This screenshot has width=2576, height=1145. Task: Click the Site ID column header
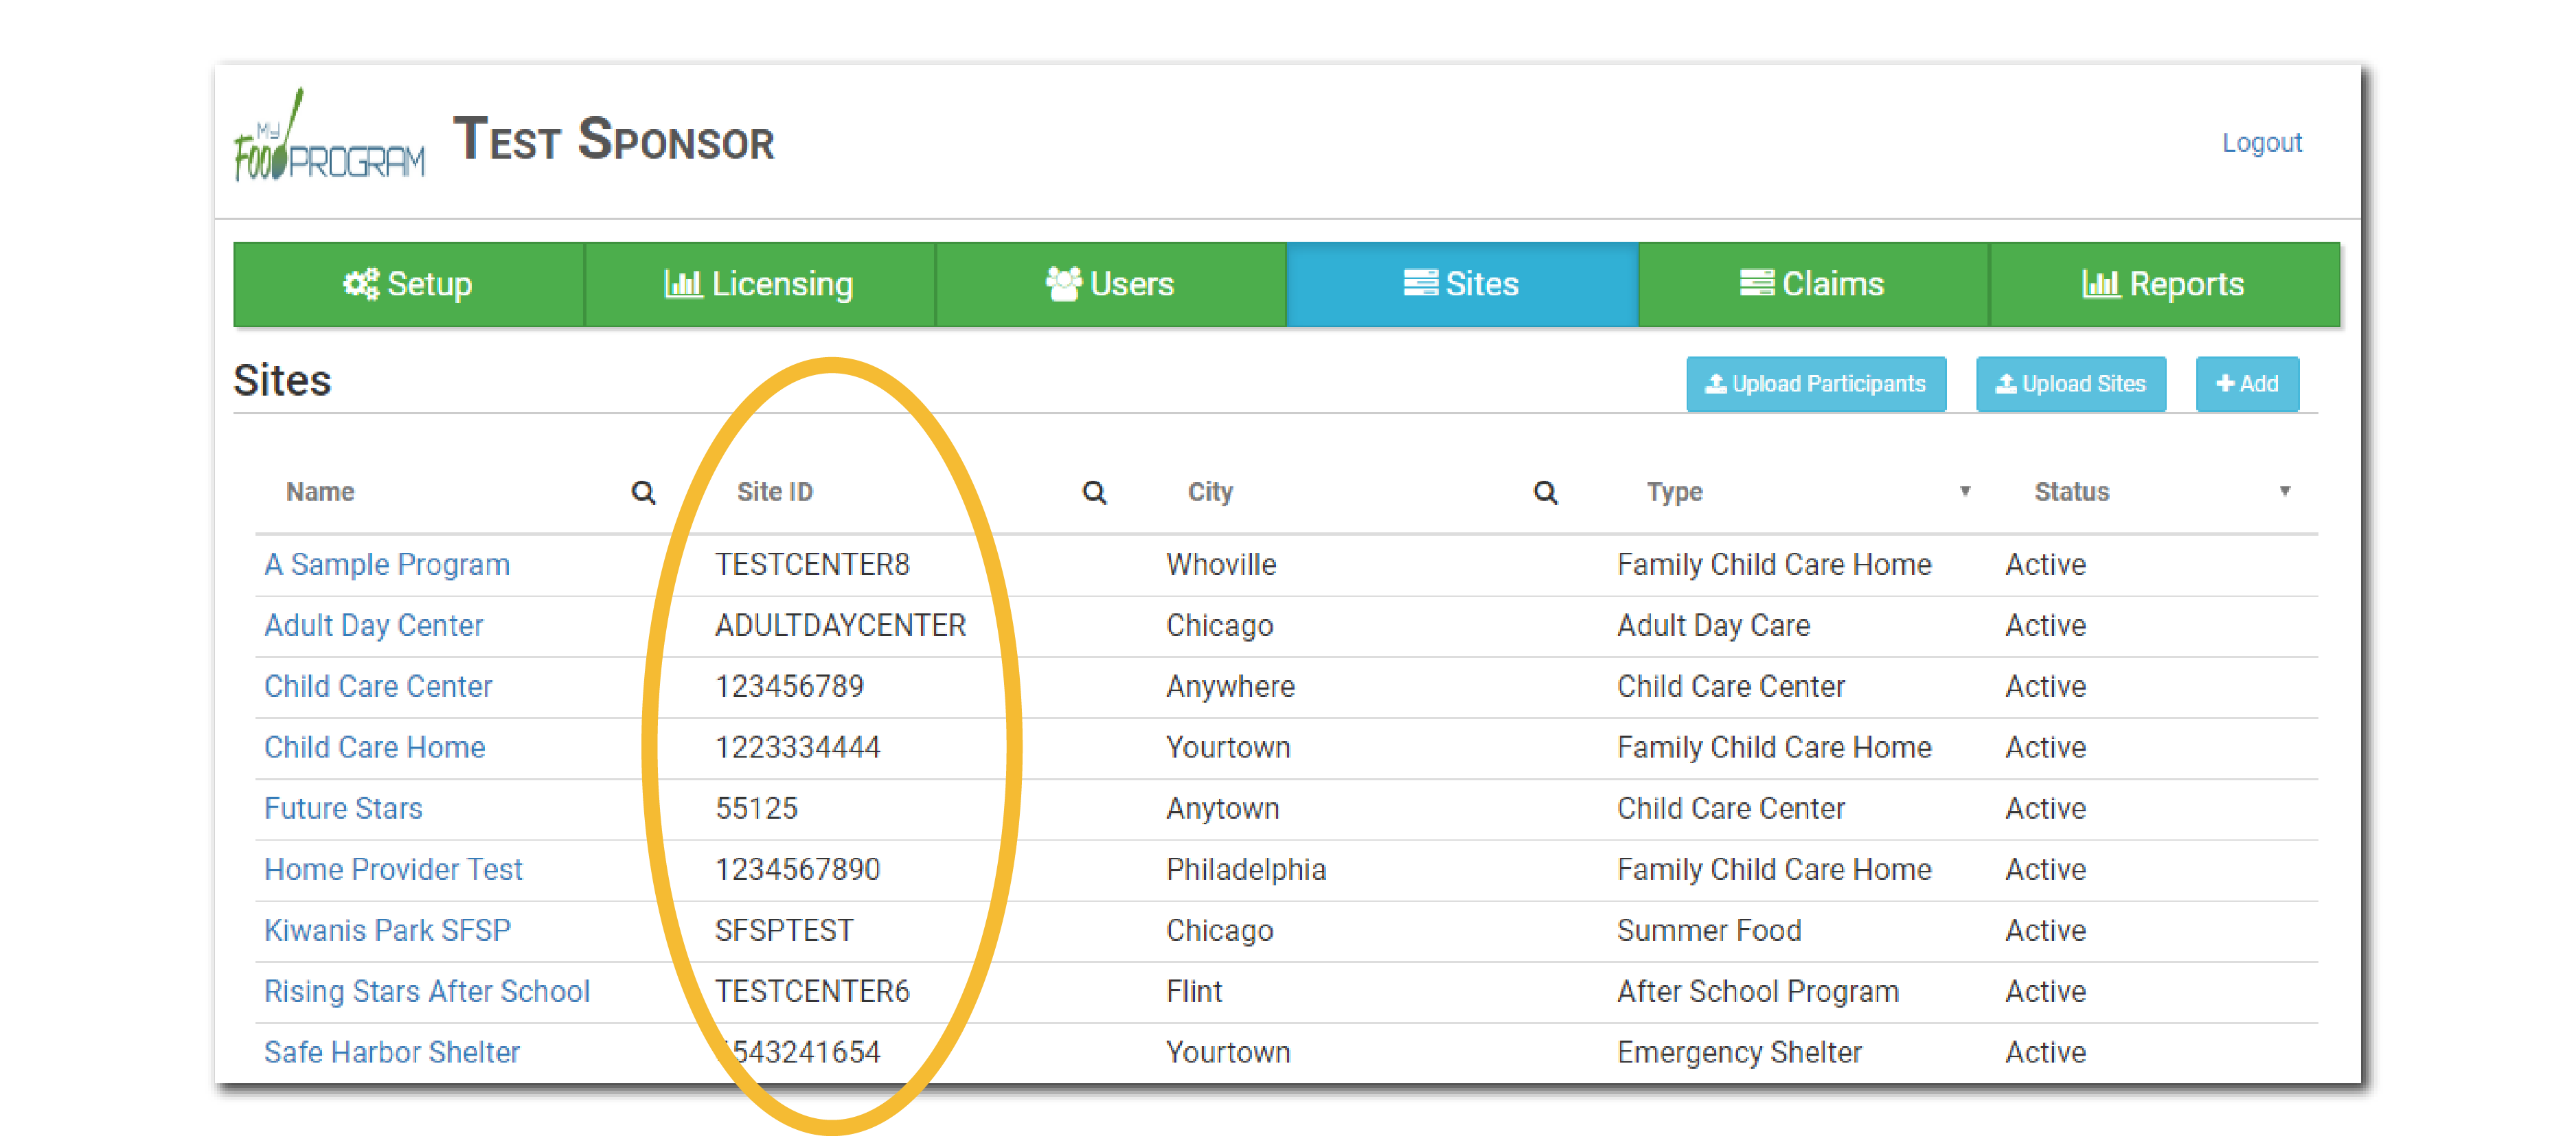[x=775, y=492]
